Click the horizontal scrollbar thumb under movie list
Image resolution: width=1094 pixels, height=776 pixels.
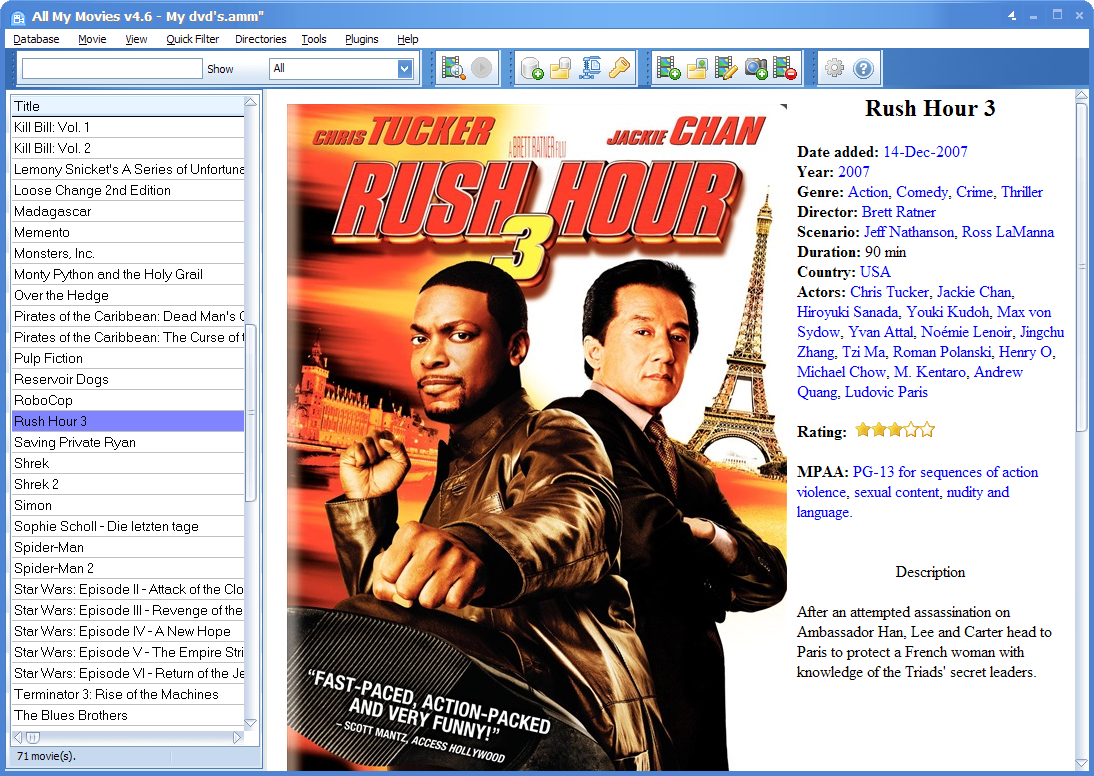pos(33,738)
